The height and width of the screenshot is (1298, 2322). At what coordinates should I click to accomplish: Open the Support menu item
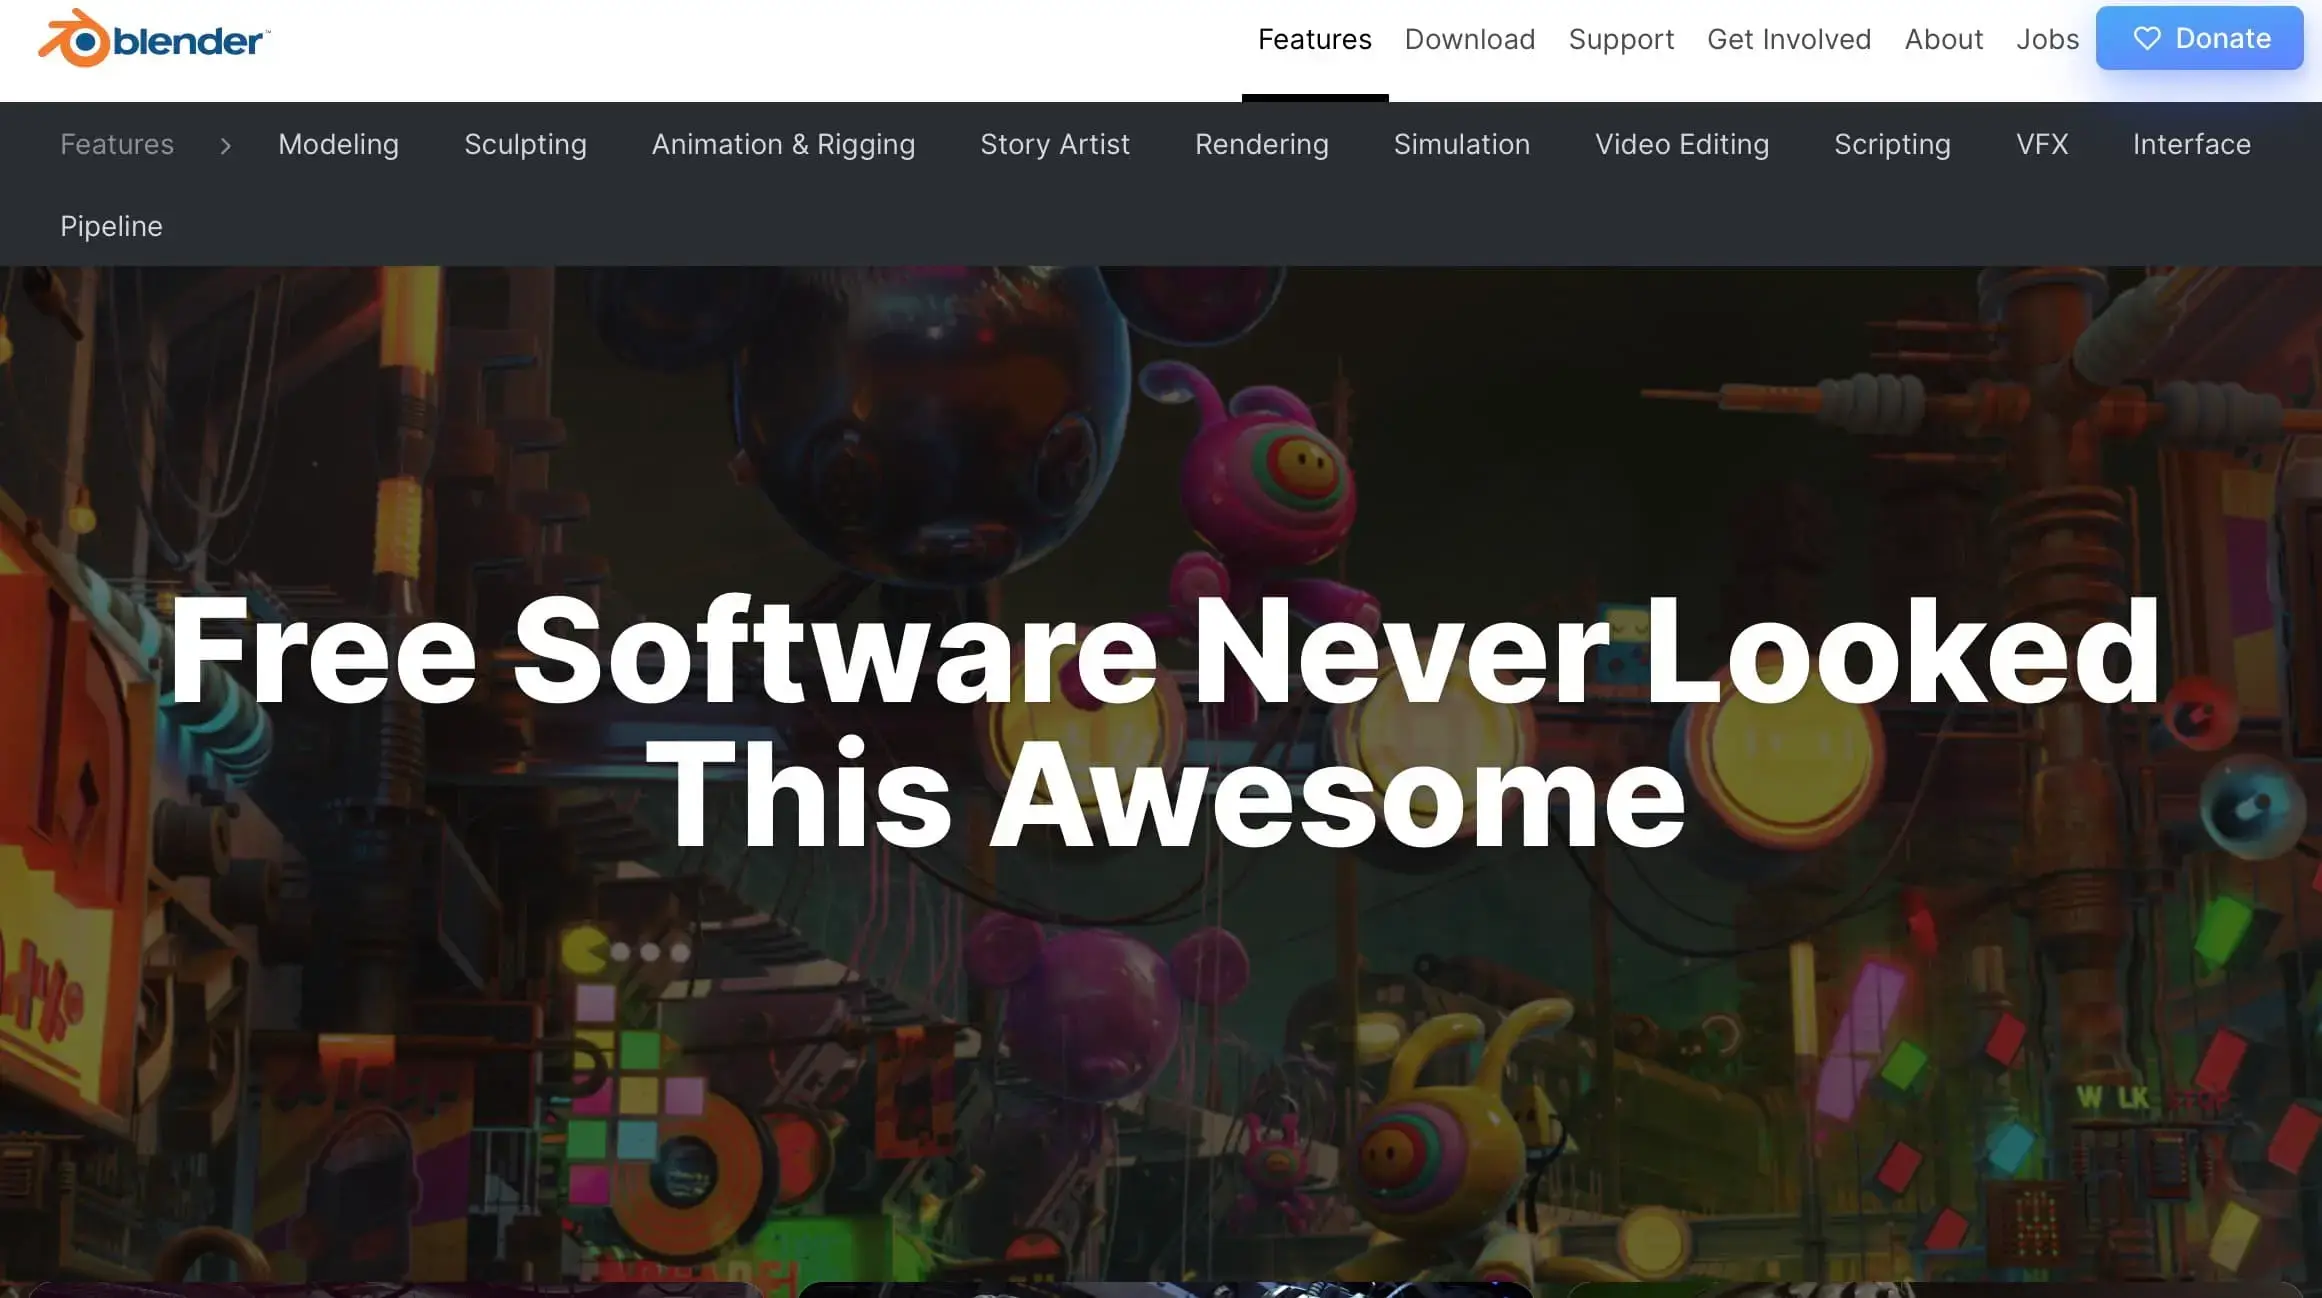coord(1620,40)
